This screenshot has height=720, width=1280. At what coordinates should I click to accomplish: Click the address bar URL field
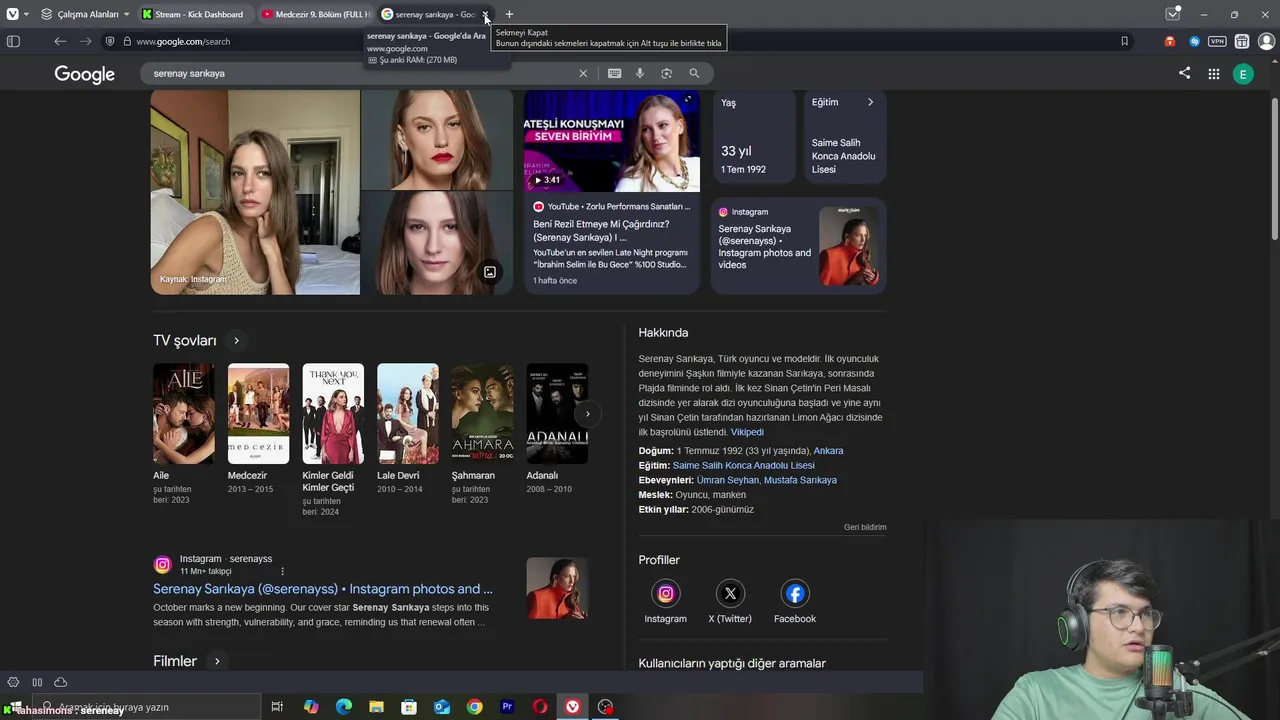[620, 41]
